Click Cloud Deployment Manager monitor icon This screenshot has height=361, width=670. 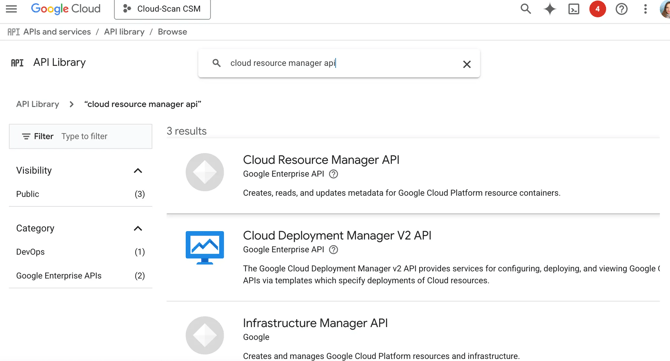click(205, 247)
